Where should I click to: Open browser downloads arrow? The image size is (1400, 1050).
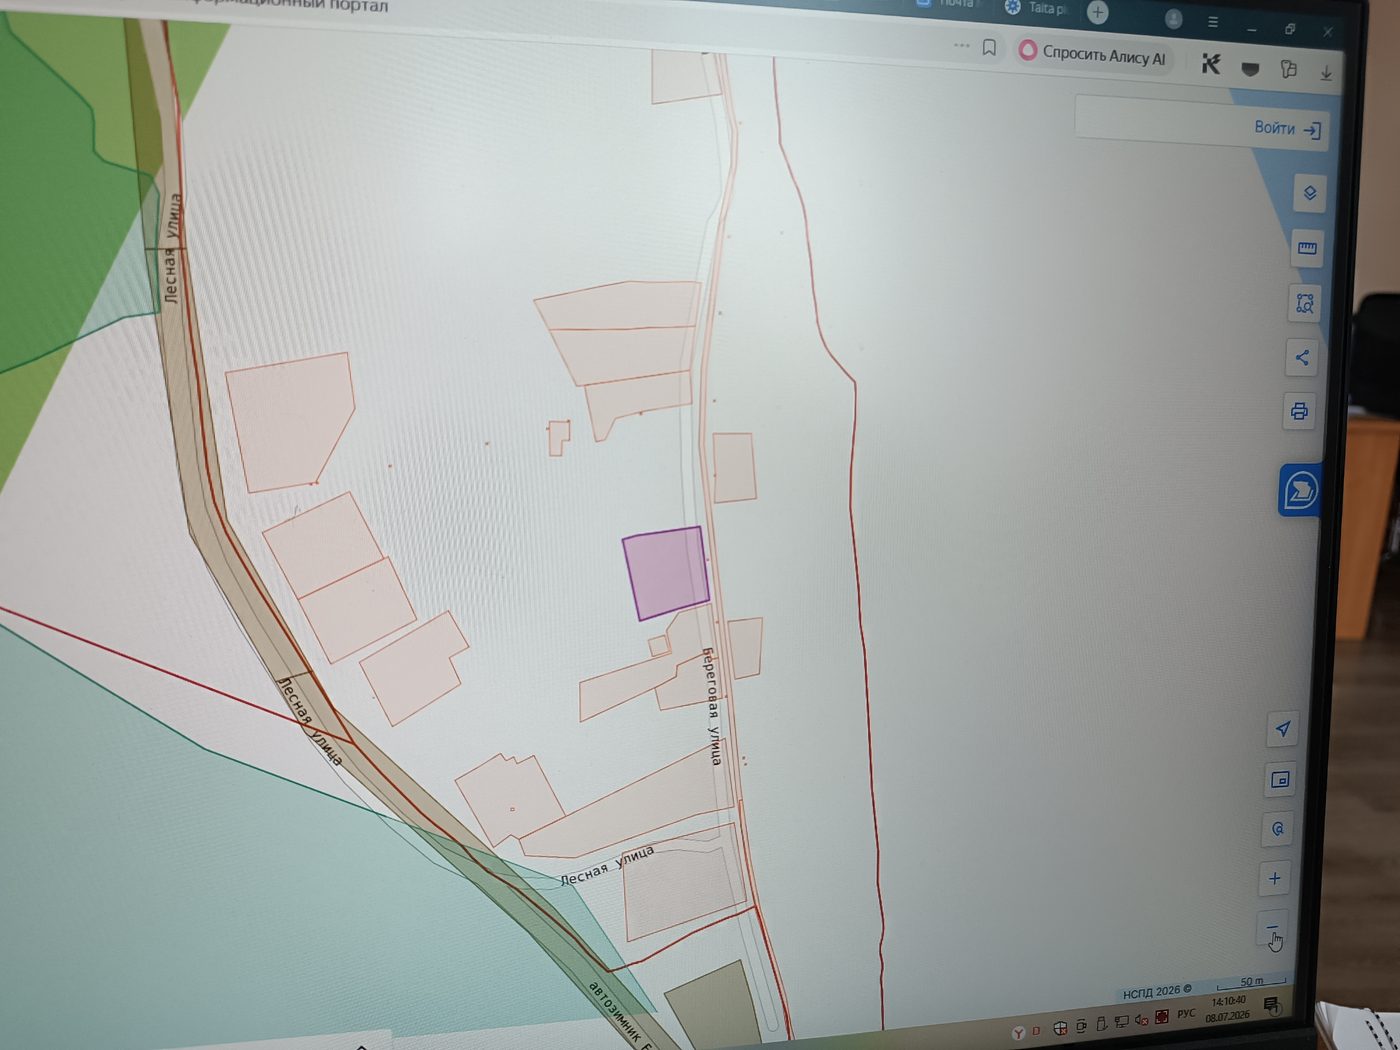pyautogui.click(x=1326, y=73)
